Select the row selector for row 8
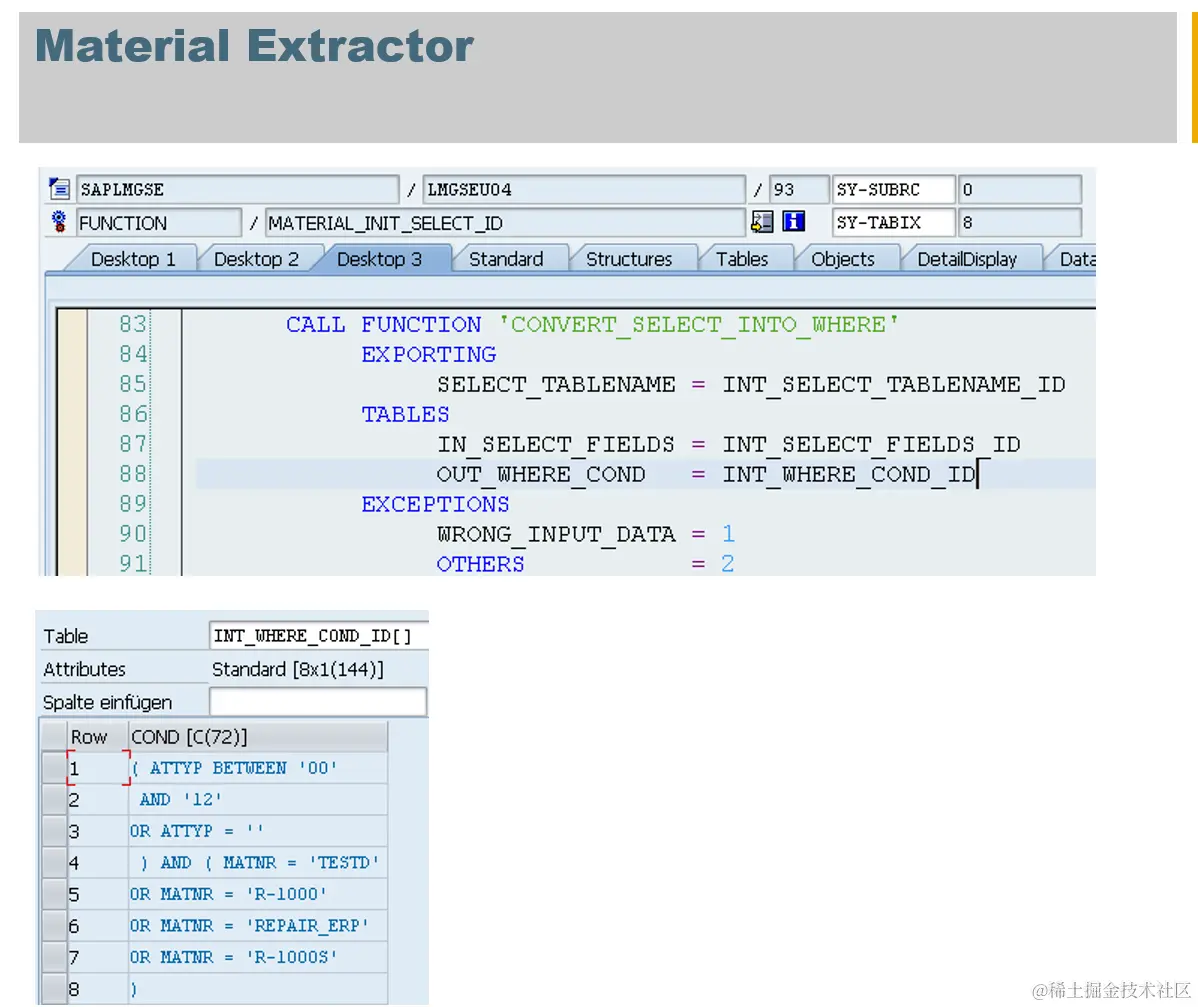1198x1007 pixels. [53, 989]
